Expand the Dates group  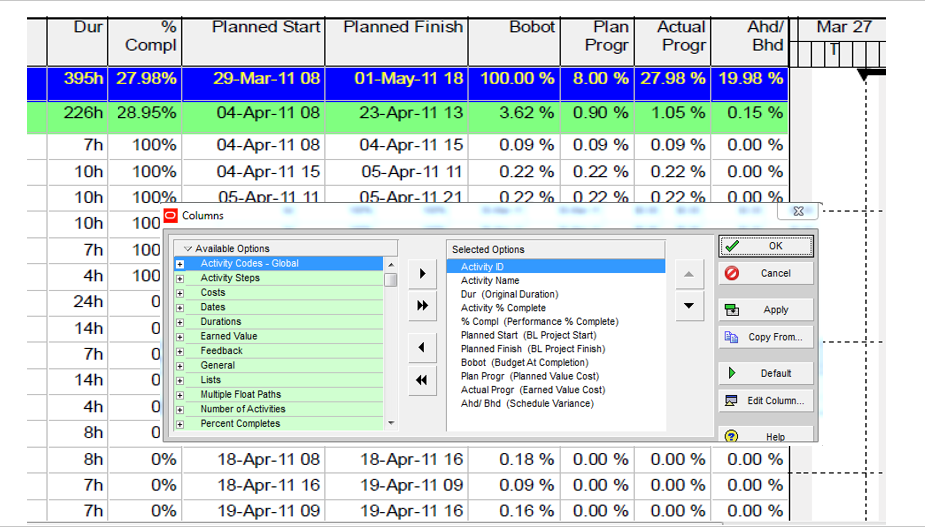pos(180,307)
